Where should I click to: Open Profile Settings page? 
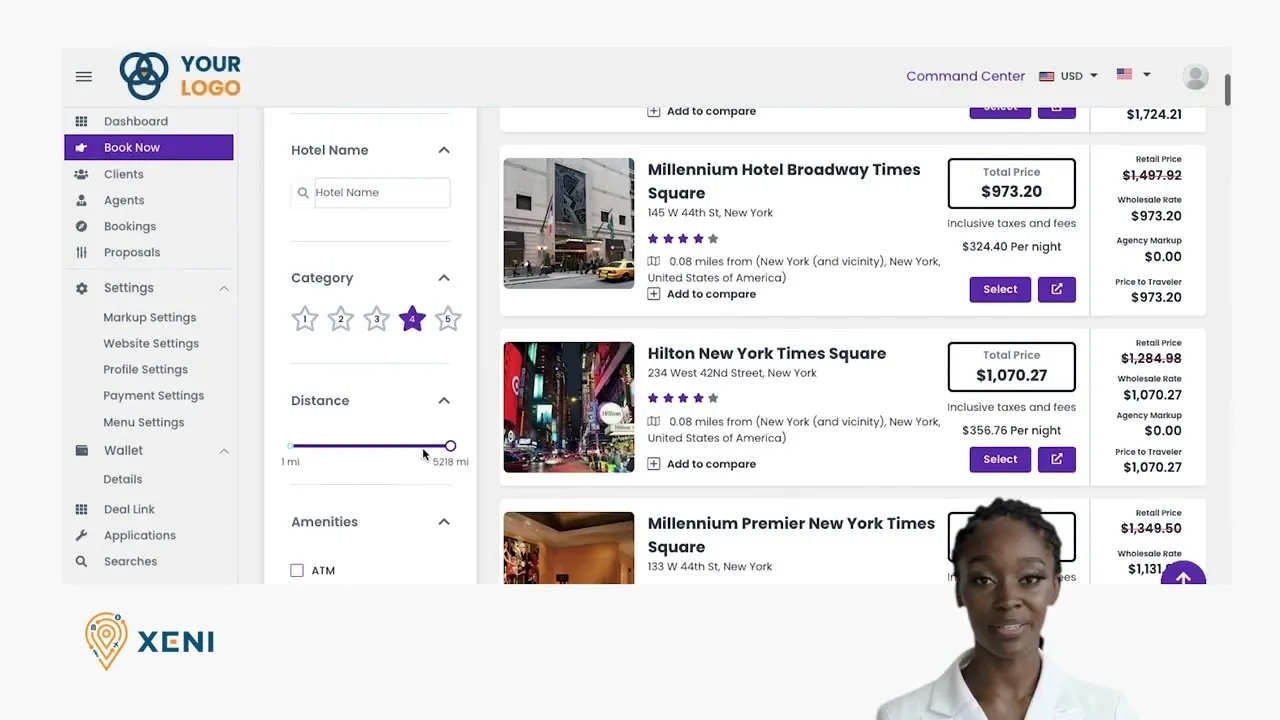[146, 369]
